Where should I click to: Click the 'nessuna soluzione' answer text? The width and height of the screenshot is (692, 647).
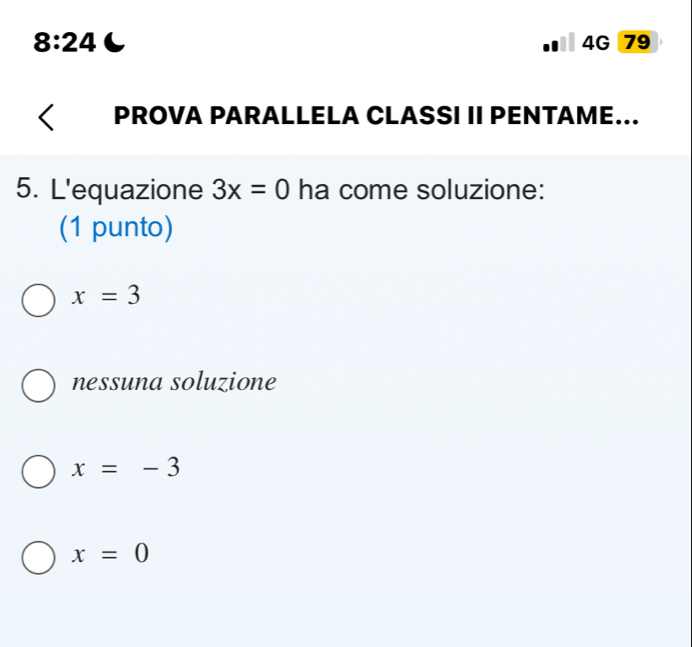tap(173, 382)
